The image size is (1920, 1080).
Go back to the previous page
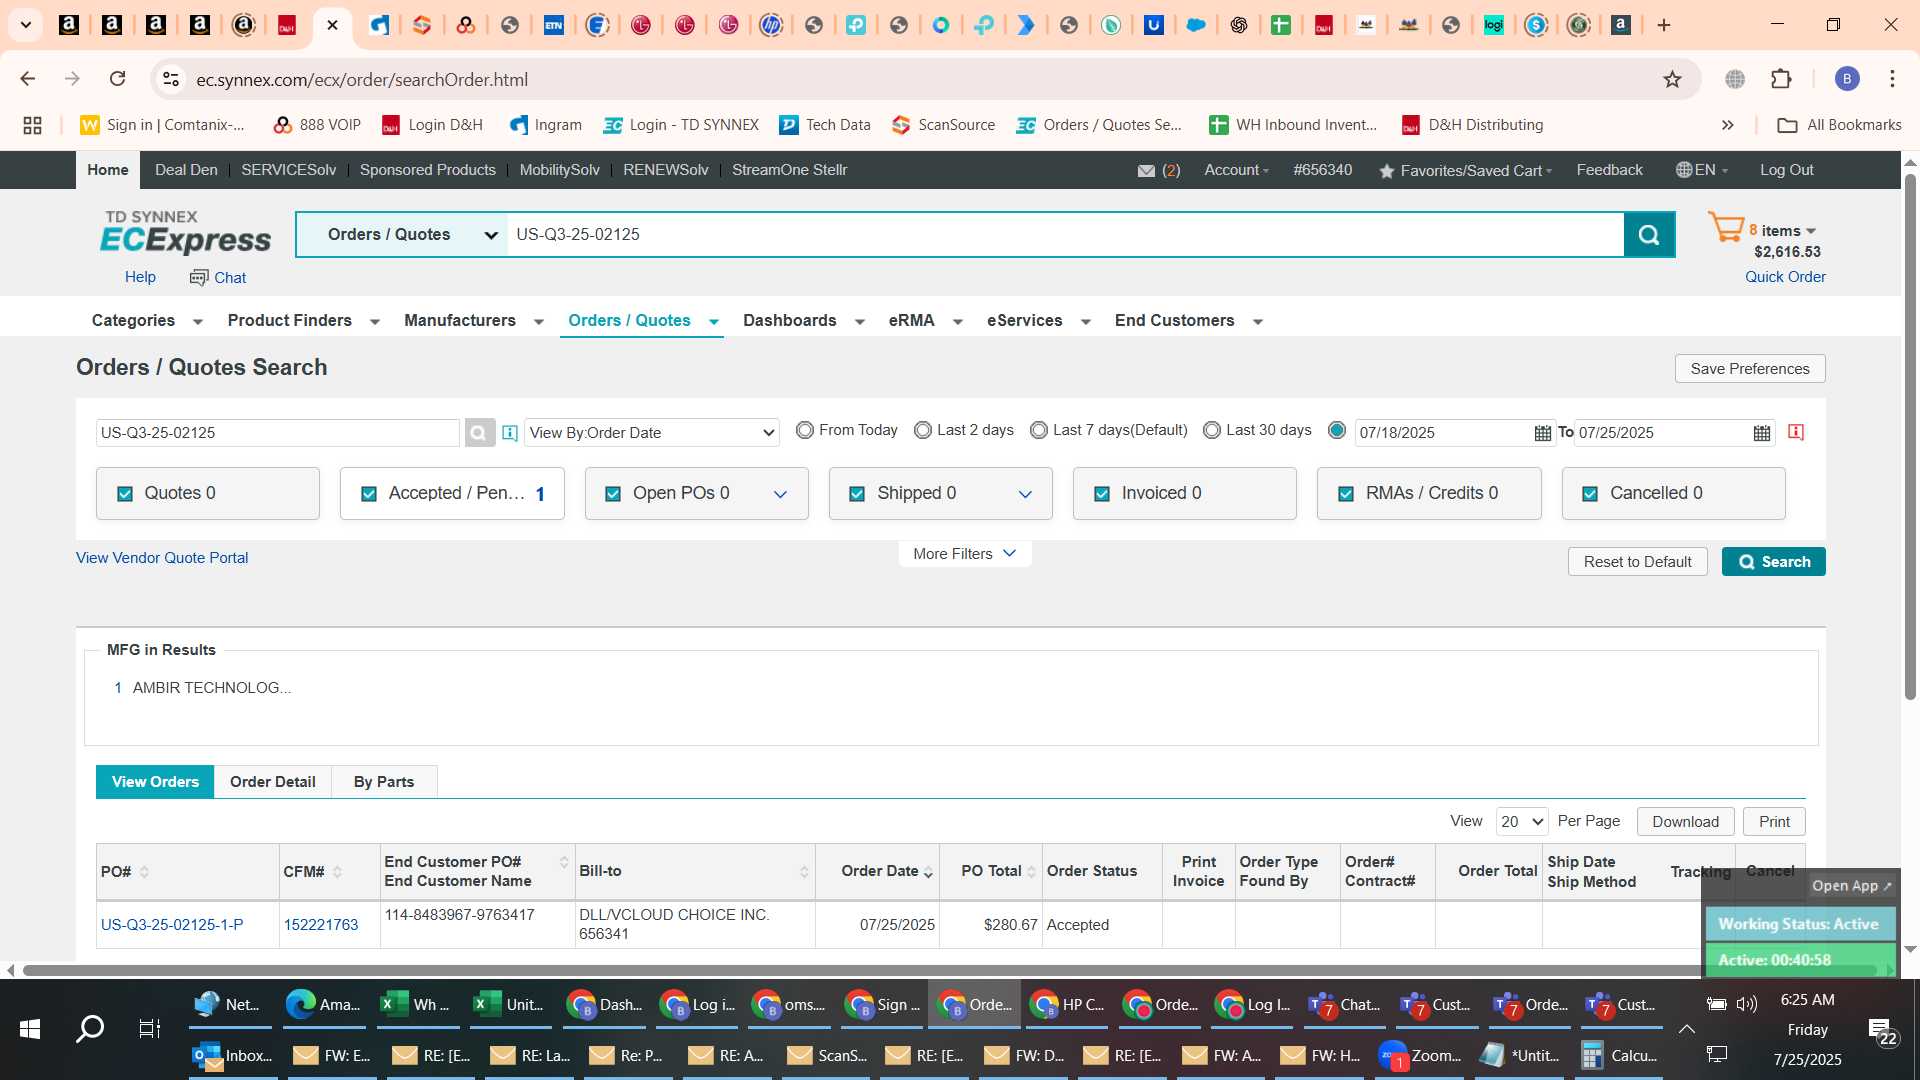point(28,79)
